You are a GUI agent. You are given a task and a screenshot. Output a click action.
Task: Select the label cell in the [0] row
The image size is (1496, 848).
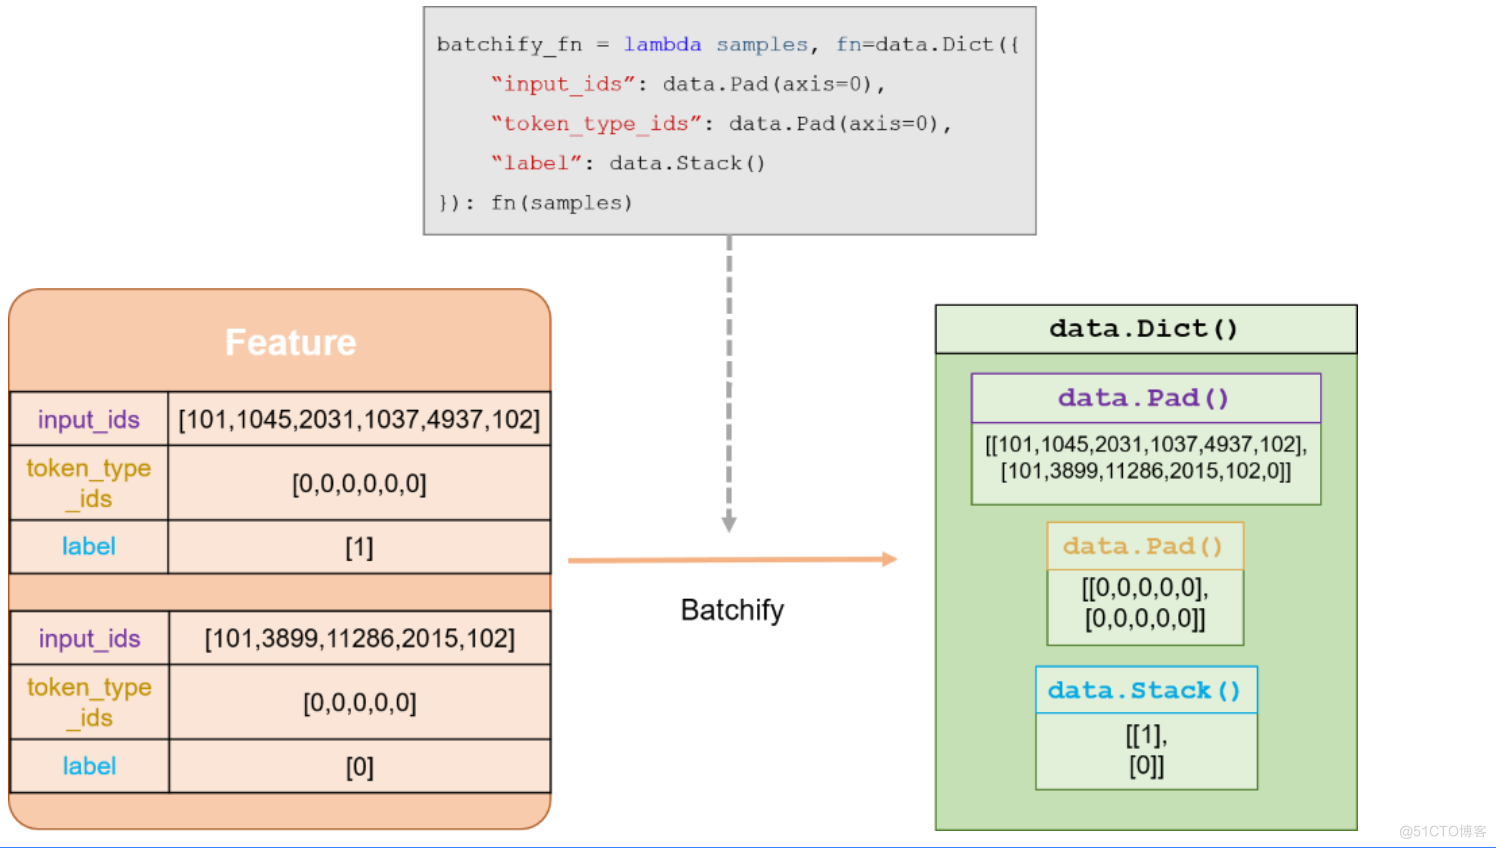[89, 766]
